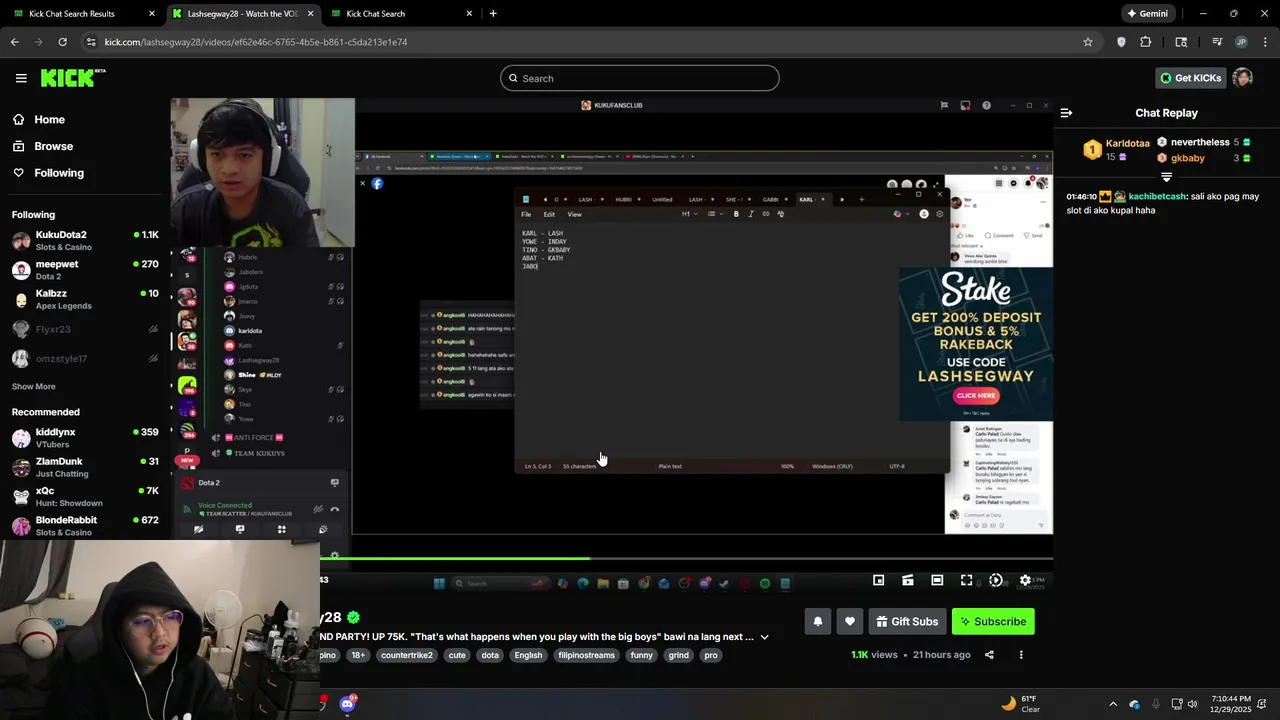This screenshot has height=720, width=1280.
Task: Open BlondeRabbit recommended channel
Action: click(x=85, y=525)
